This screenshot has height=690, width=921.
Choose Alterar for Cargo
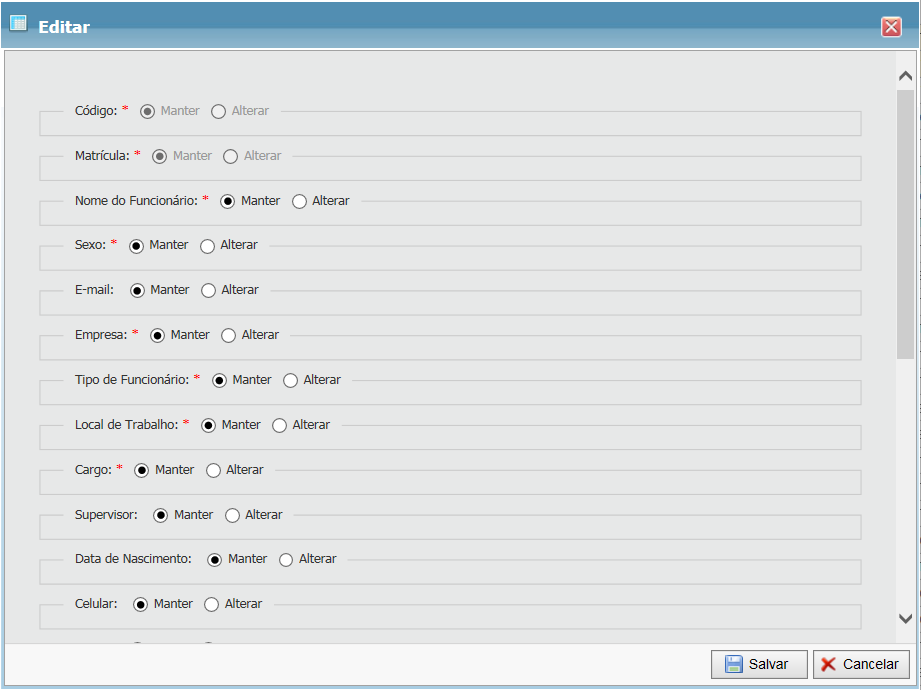click(x=213, y=470)
